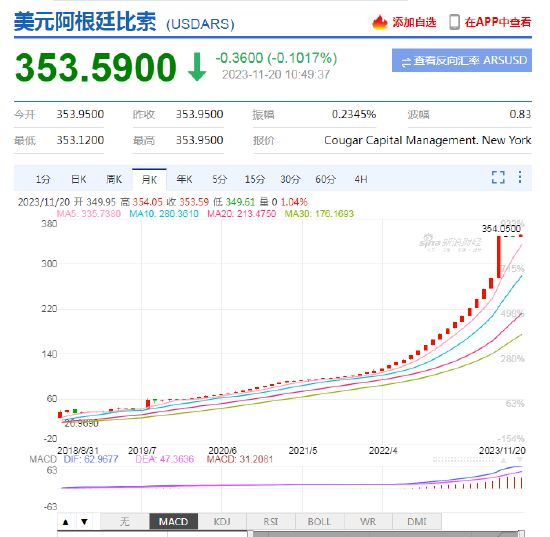Switch to the 年K yearly chart tab
Image resolution: width=550 pixels, height=537 pixels.
[x=185, y=180]
